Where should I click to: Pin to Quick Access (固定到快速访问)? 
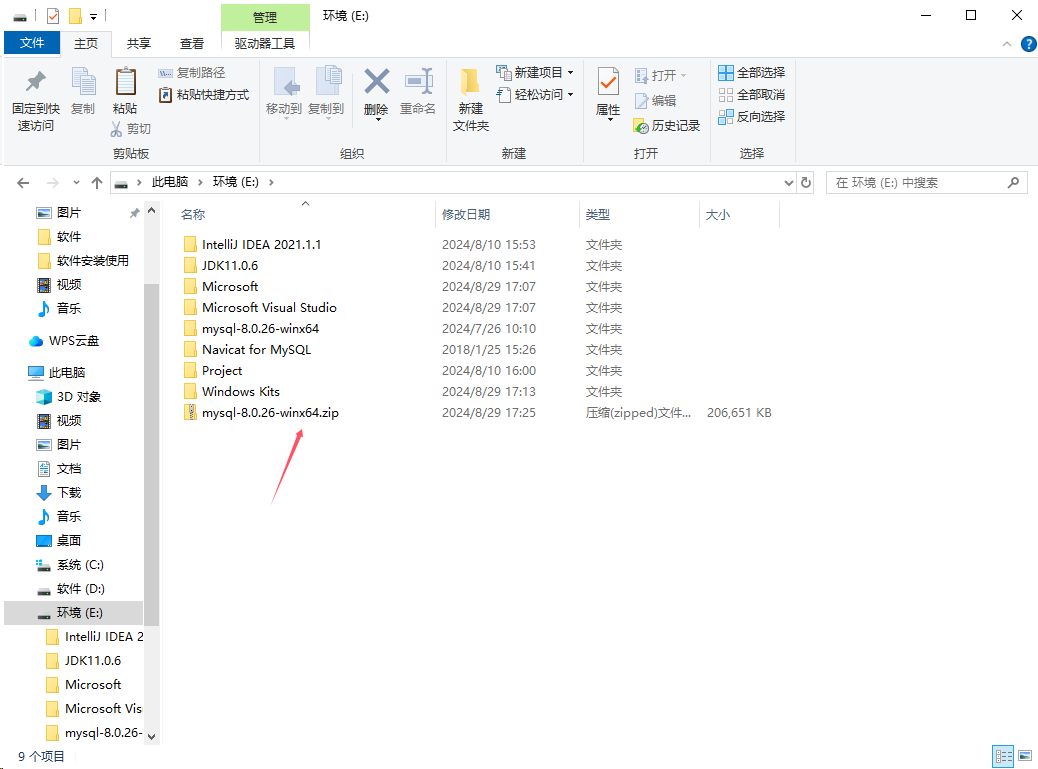point(36,99)
